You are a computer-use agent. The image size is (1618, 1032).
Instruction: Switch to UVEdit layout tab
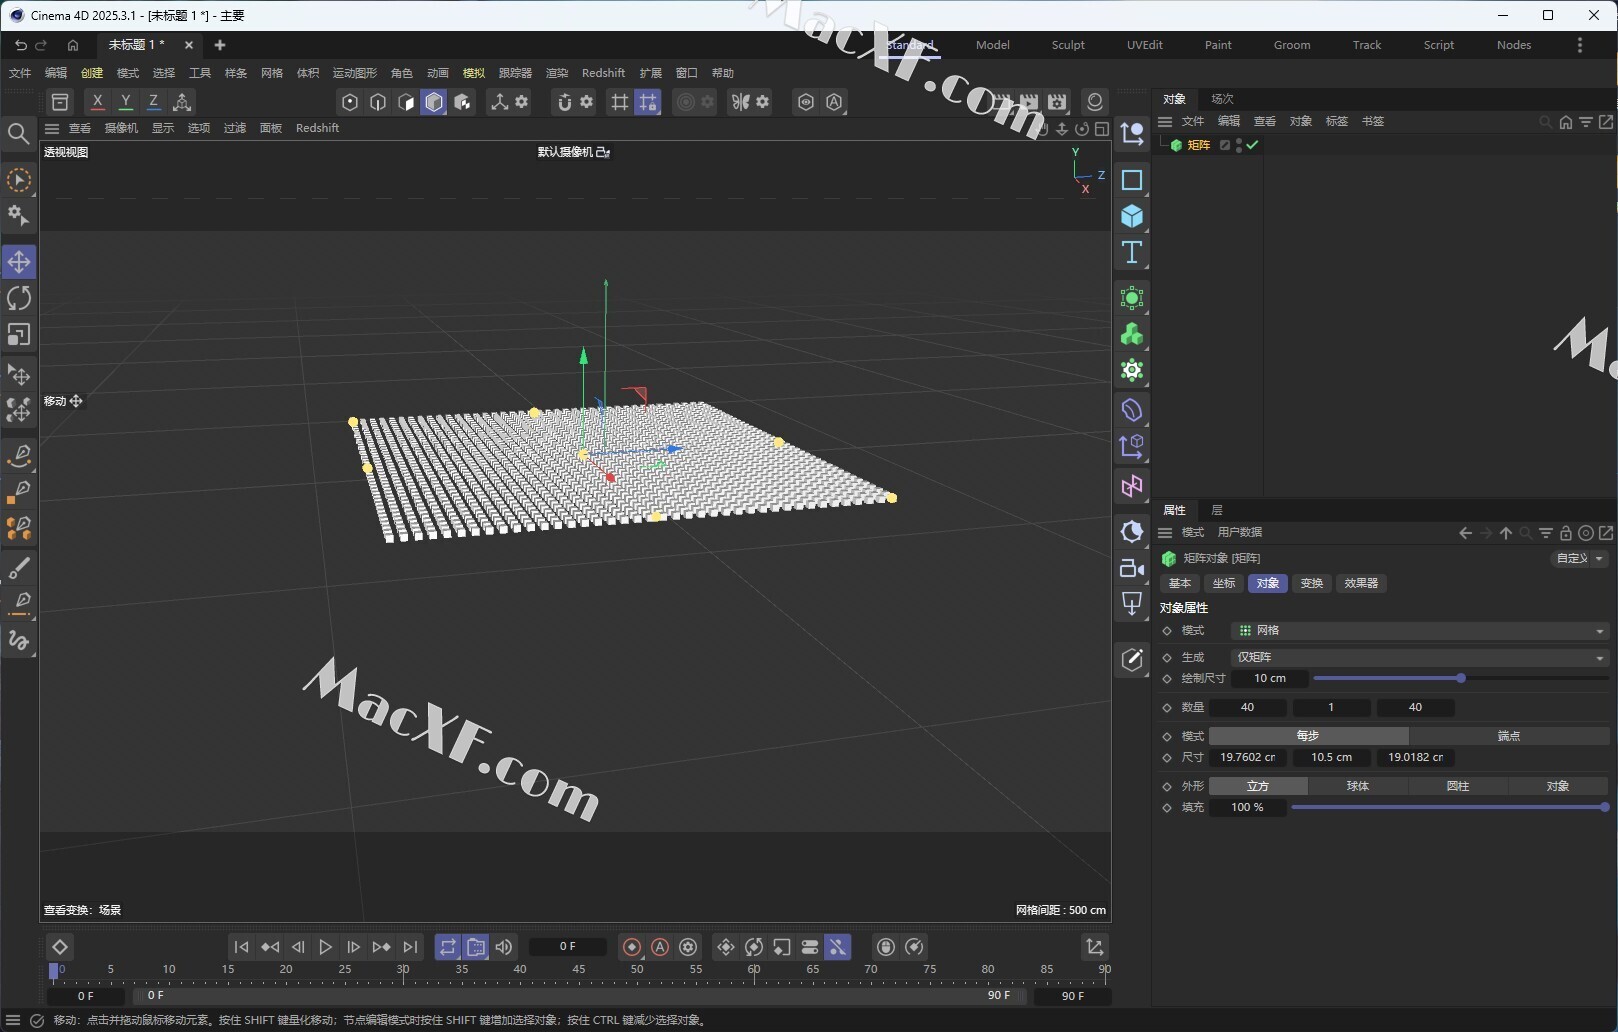click(1145, 45)
